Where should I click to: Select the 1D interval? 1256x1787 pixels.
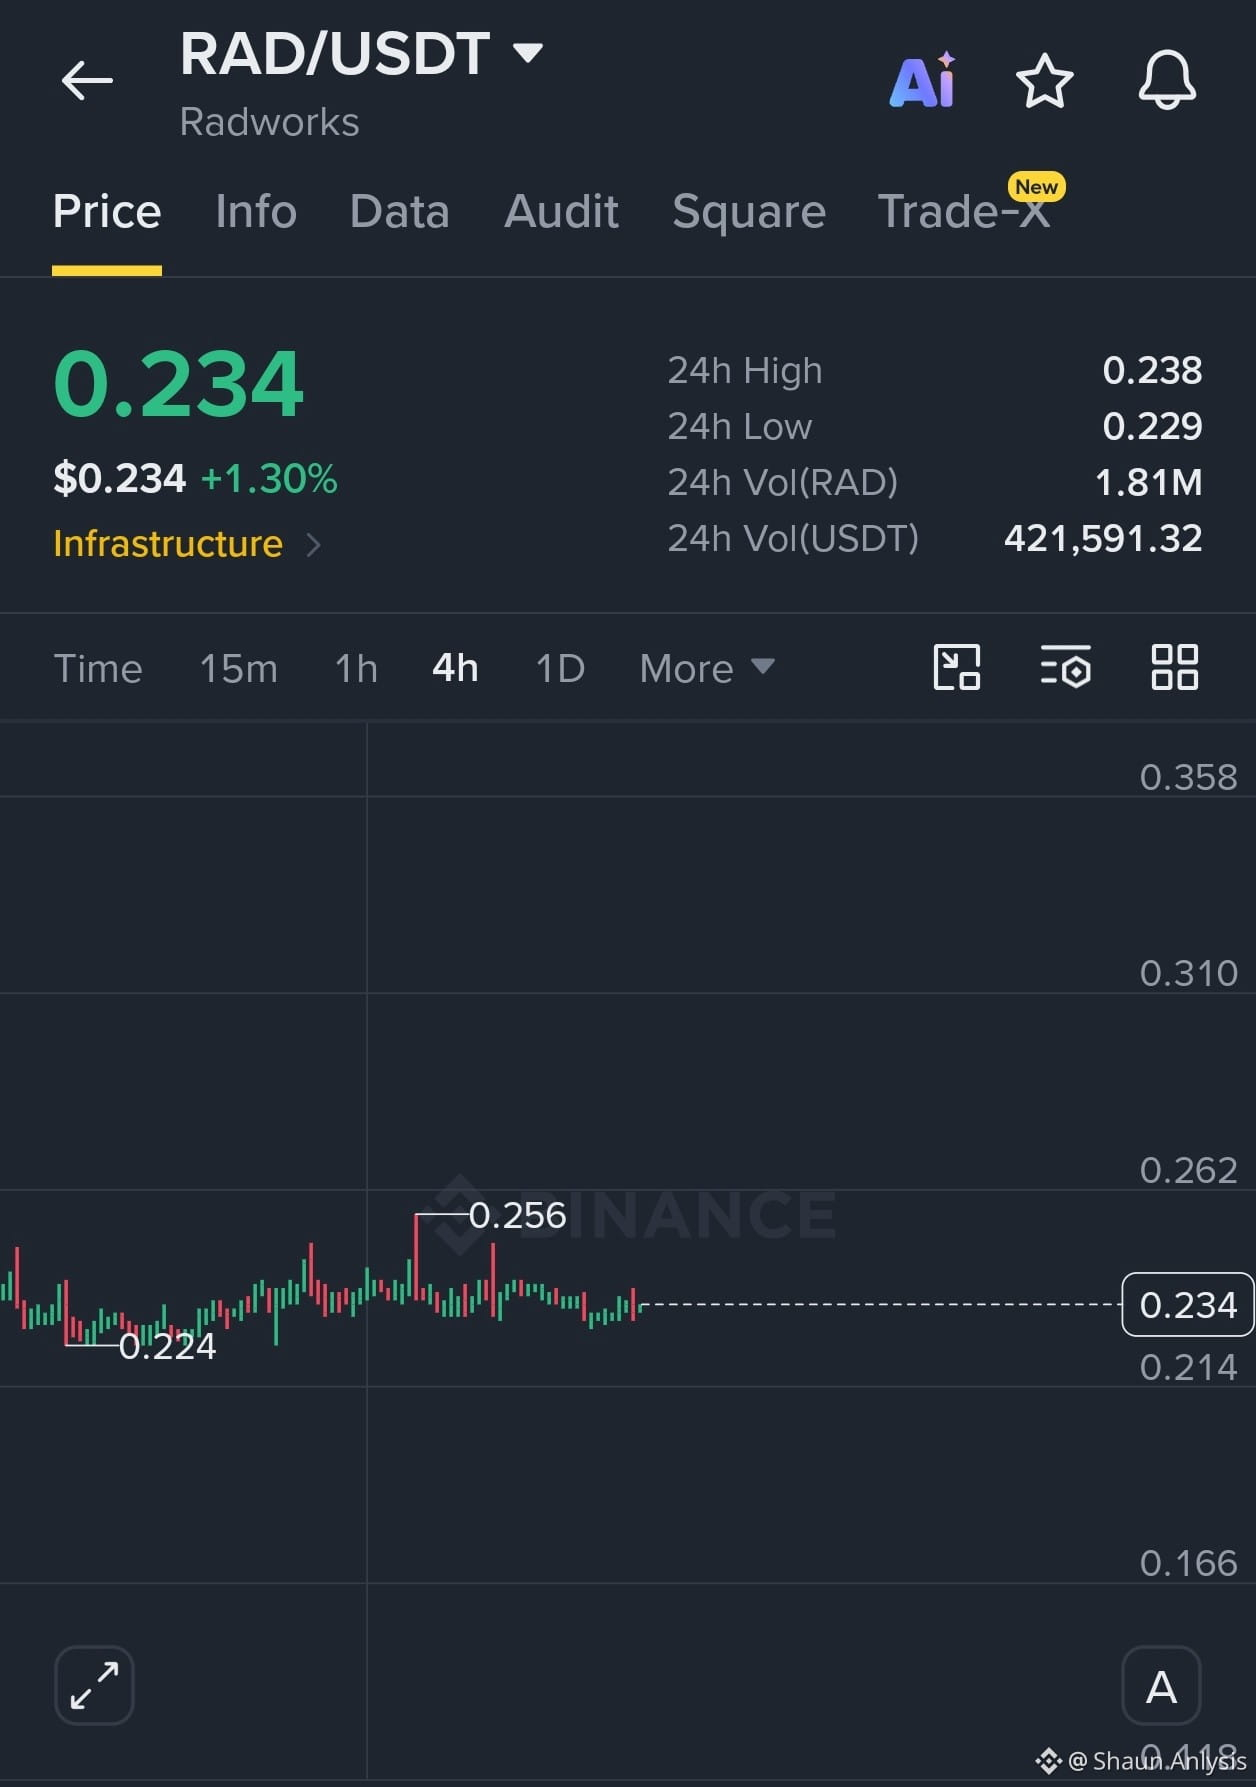click(560, 668)
